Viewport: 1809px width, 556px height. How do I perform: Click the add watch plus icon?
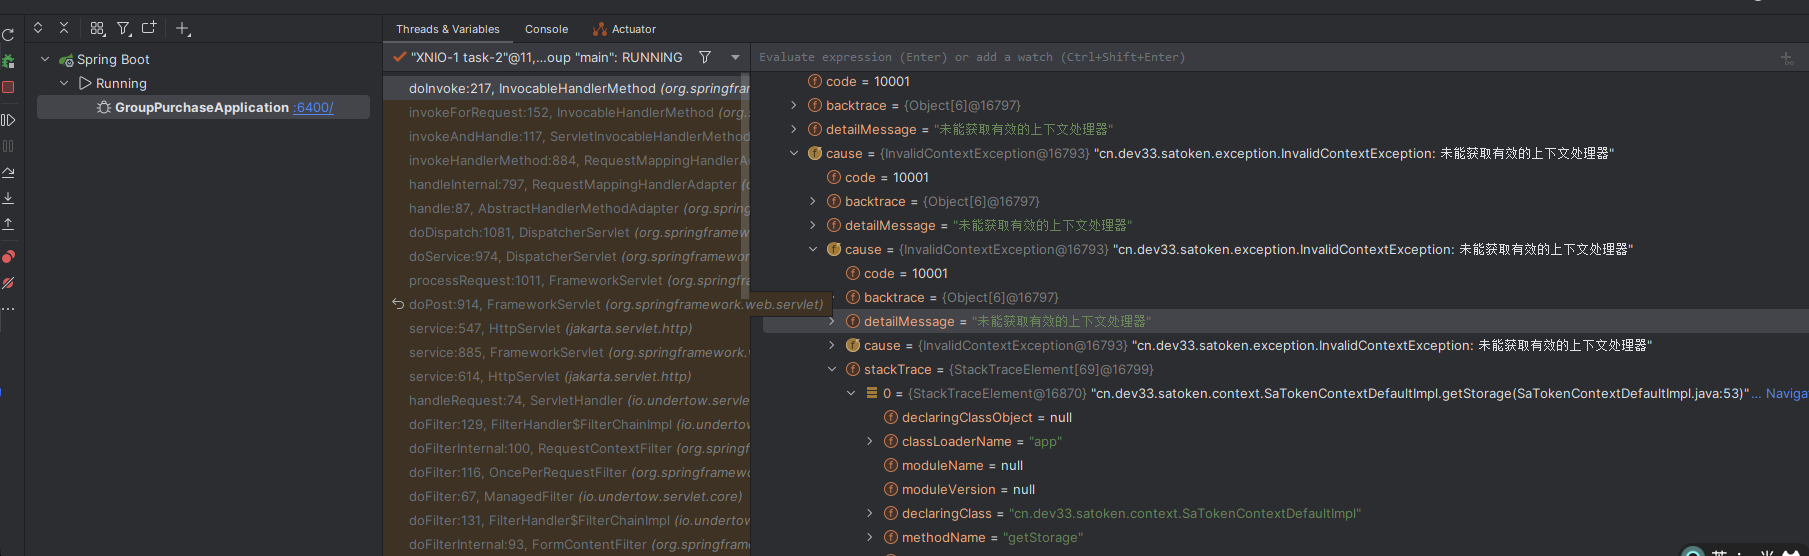coord(1787,58)
